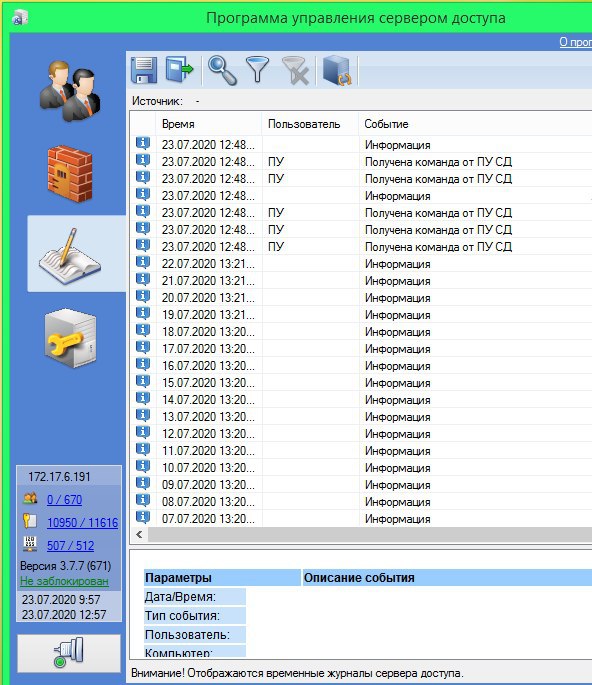The height and width of the screenshot is (685, 592).
Task: Click "Информация" in the 19.07.2020 row
Action: coord(398,315)
